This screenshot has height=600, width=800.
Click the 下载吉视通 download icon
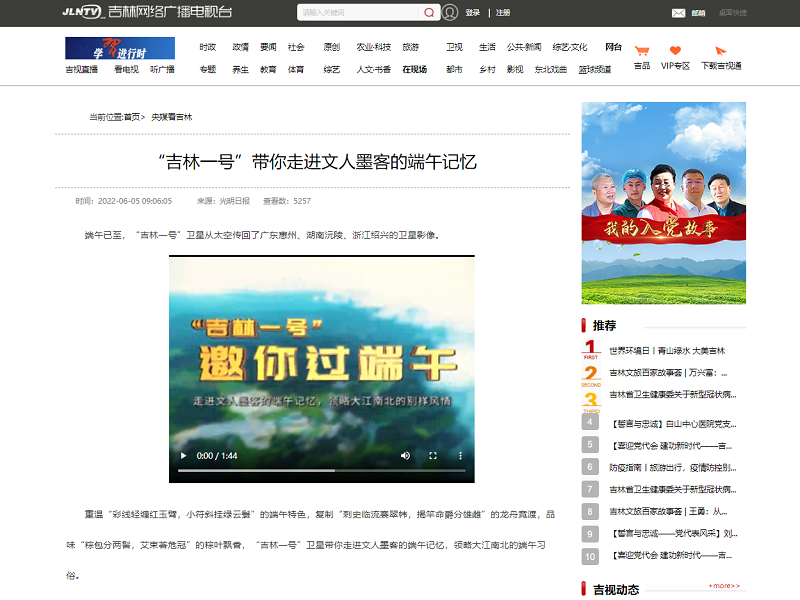[x=721, y=52]
